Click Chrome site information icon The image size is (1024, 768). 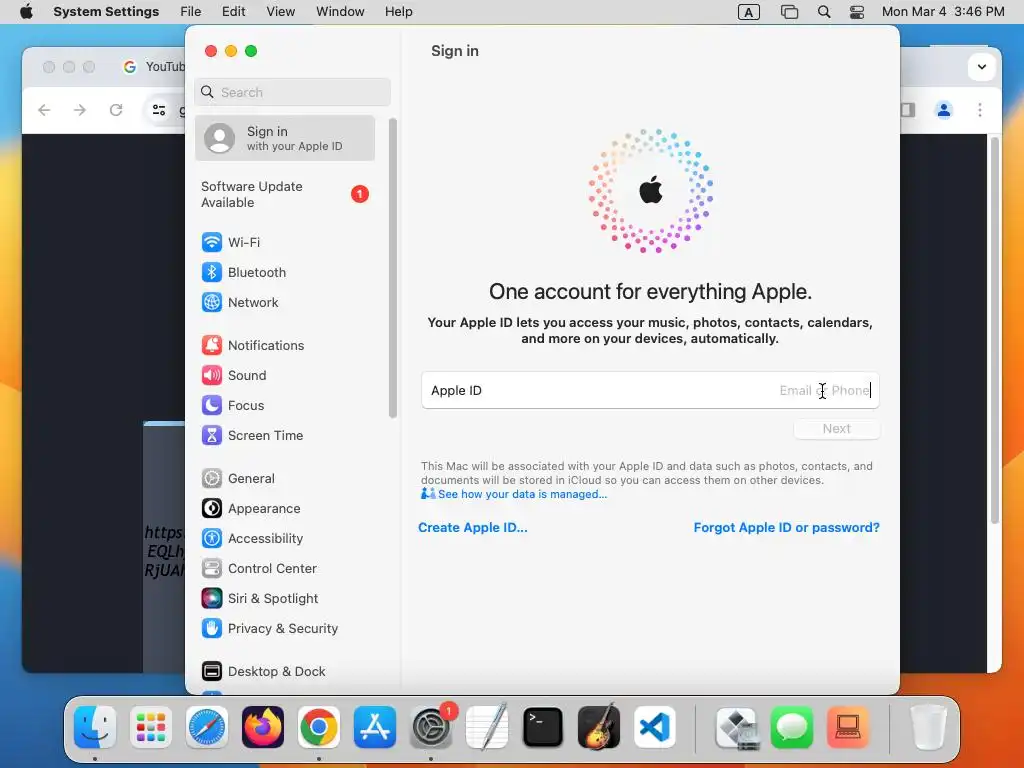pos(159,110)
